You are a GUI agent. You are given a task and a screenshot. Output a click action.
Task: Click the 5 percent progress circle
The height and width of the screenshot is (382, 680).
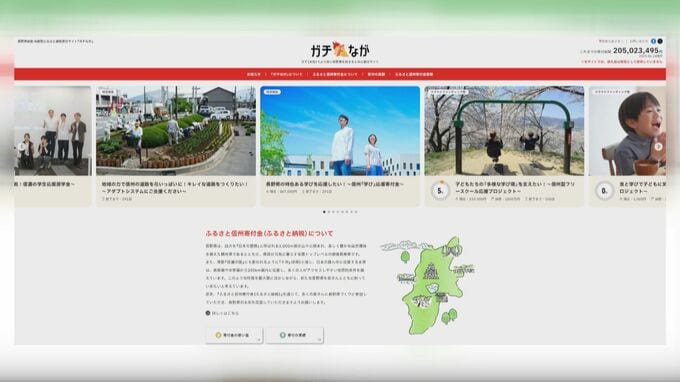(x=440, y=190)
